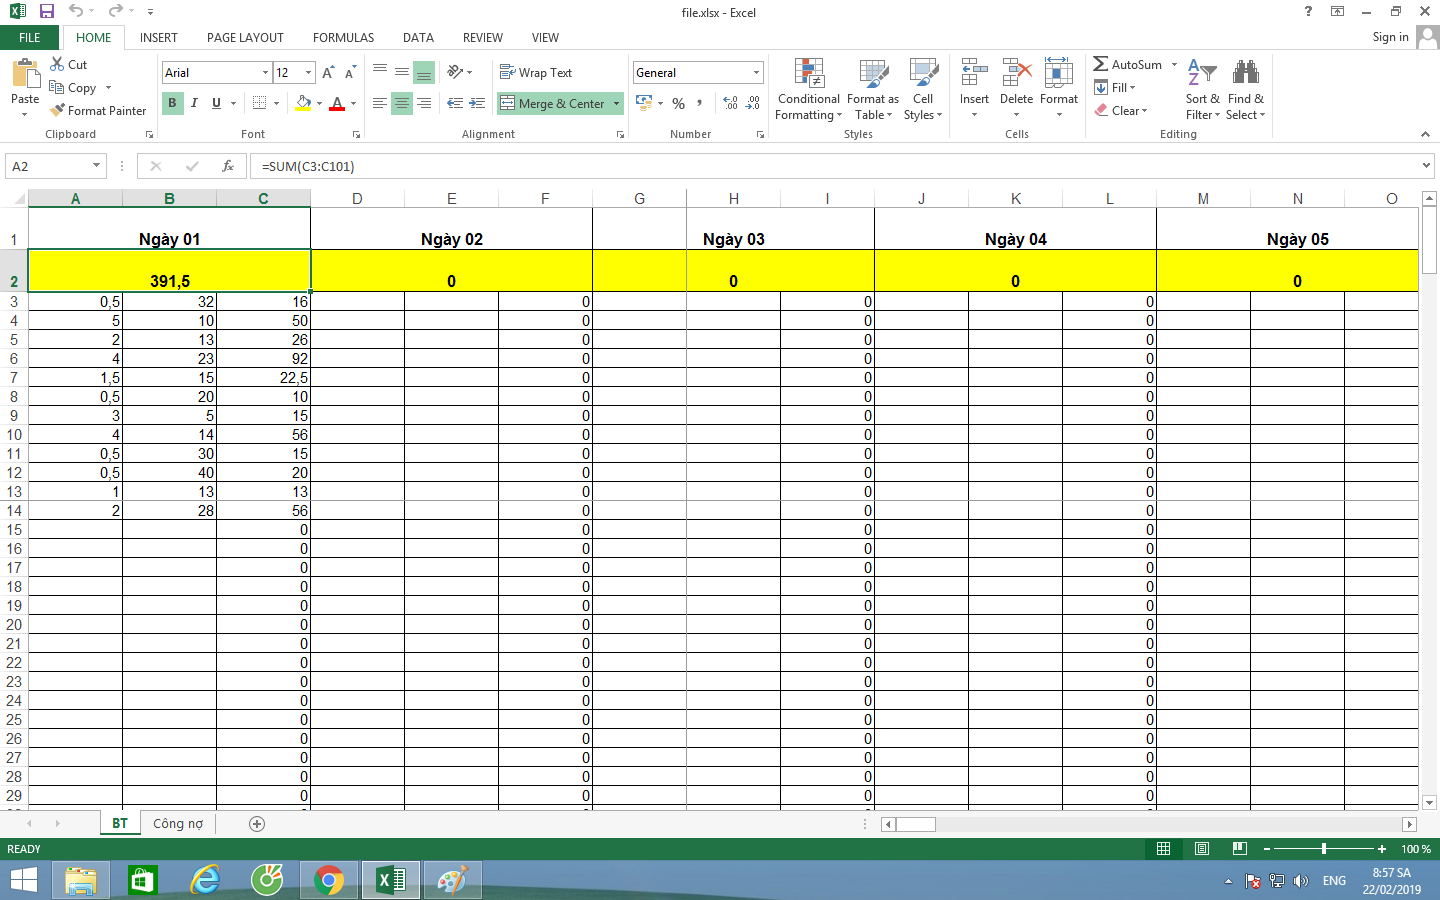Open Conditional Formatting menu
The height and width of the screenshot is (900, 1440).
point(808,90)
